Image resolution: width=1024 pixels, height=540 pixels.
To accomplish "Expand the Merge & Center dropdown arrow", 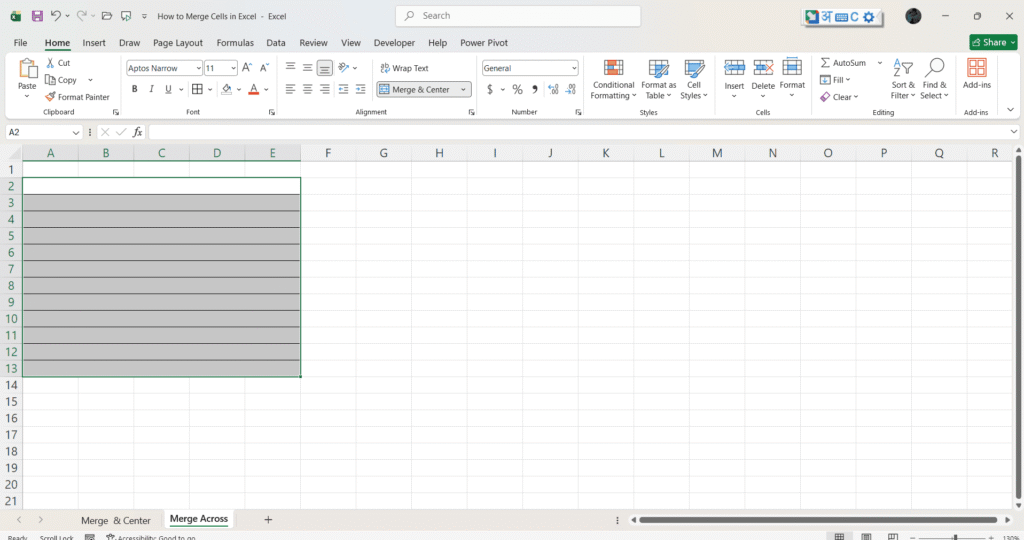I will pyautogui.click(x=464, y=89).
